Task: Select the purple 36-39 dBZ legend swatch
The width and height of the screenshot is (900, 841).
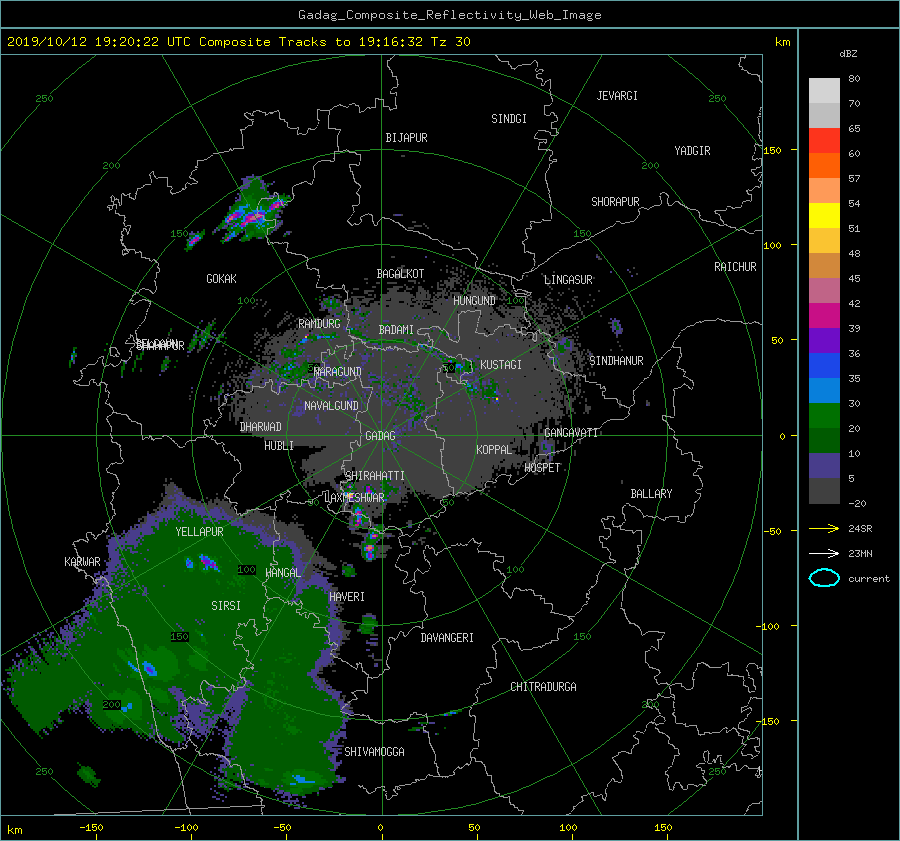Action: pyautogui.click(x=824, y=340)
